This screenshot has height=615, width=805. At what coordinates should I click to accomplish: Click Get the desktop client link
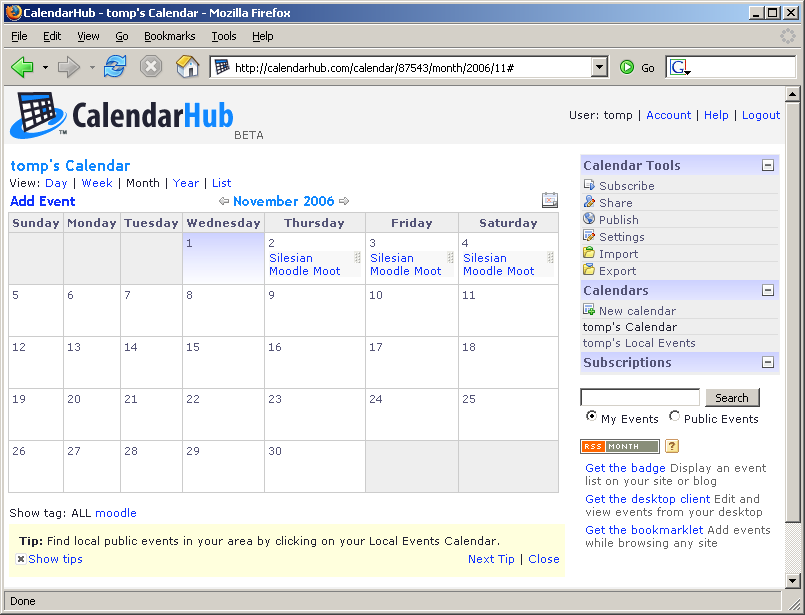click(648, 499)
